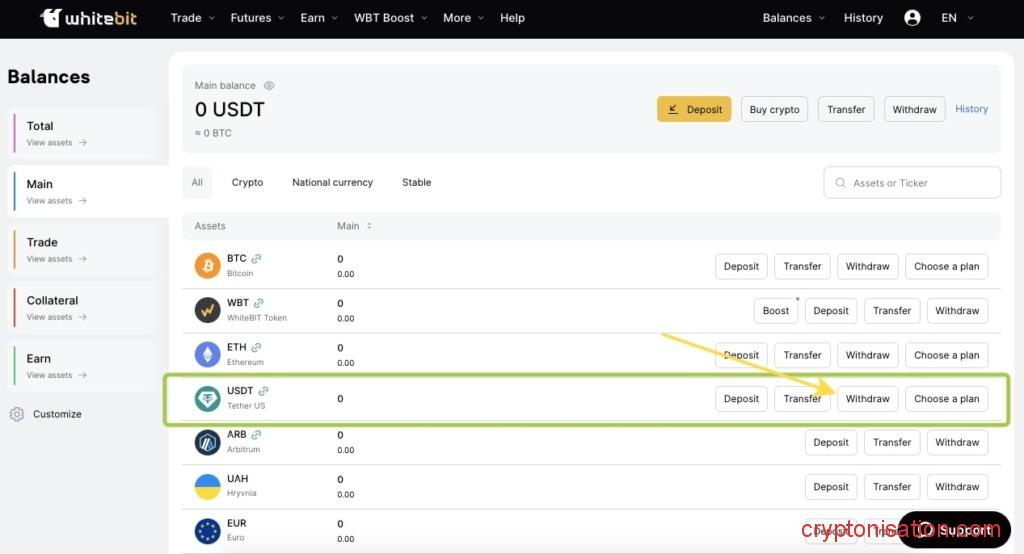
Task: Click the search magnifier icon
Action: 840,183
